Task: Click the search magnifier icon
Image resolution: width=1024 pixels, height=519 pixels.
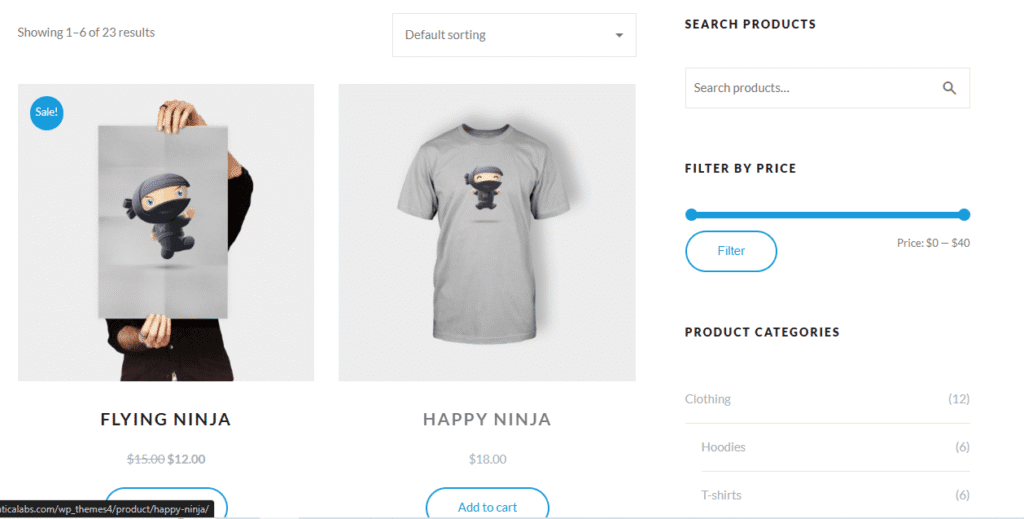Action: pyautogui.click(x=949, y=88)
